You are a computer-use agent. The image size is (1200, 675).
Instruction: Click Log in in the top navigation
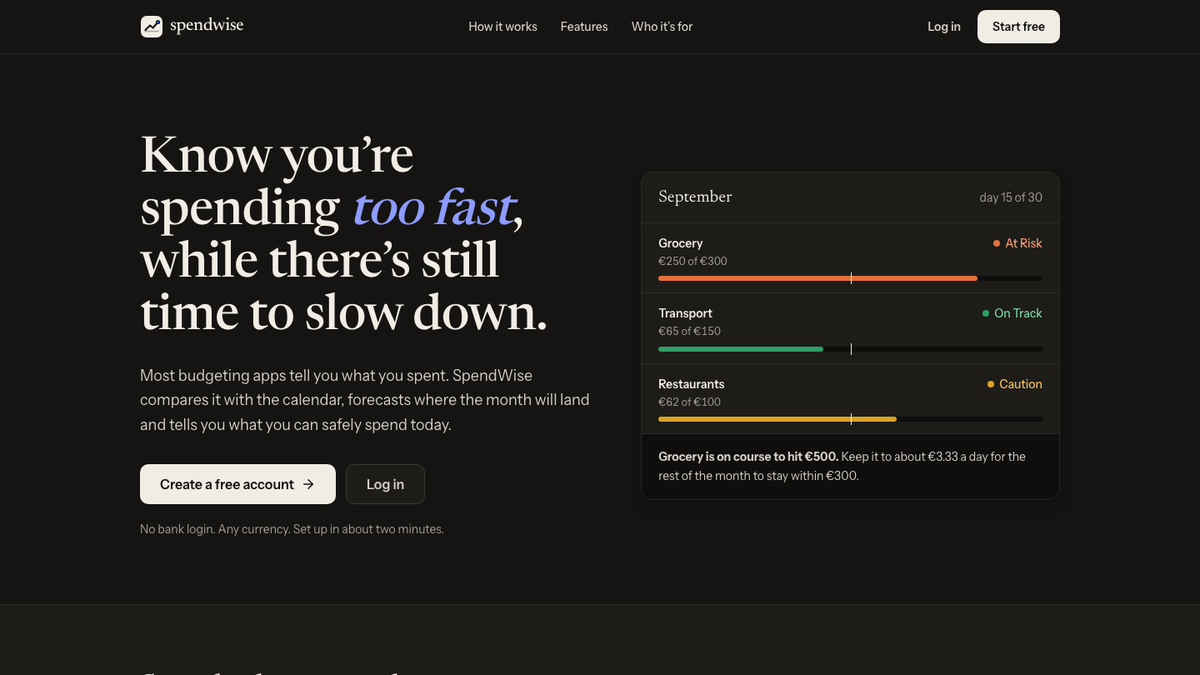(x=944, y=27)
